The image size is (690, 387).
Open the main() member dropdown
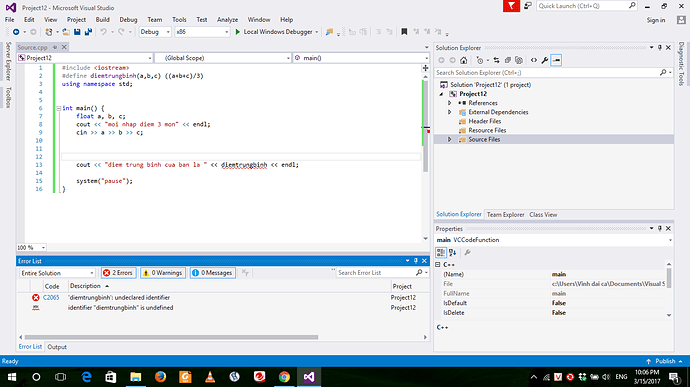(360, 58)
